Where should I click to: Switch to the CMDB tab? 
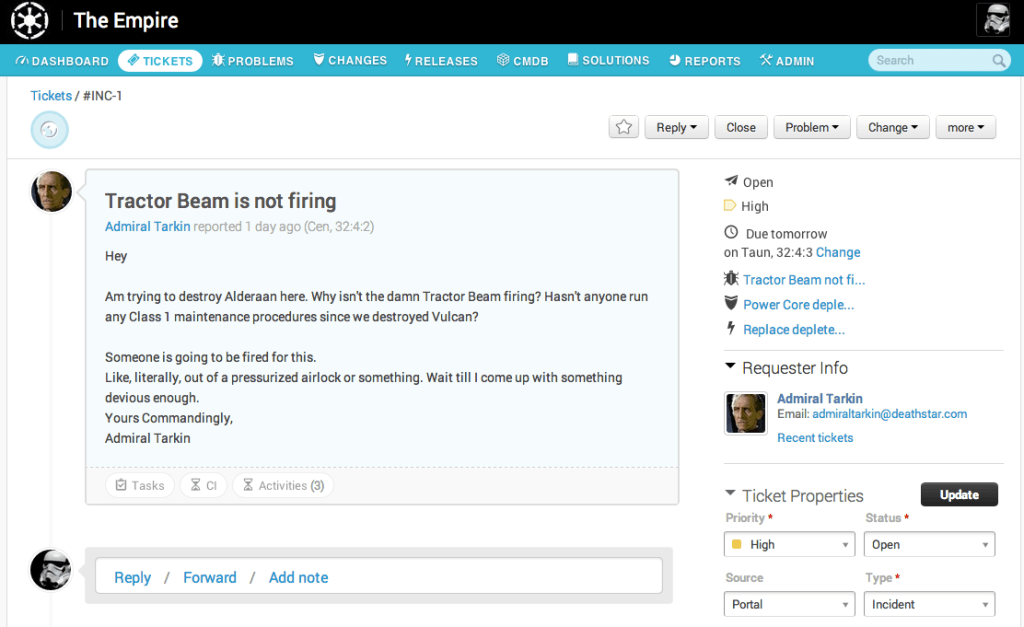point(523,61)
